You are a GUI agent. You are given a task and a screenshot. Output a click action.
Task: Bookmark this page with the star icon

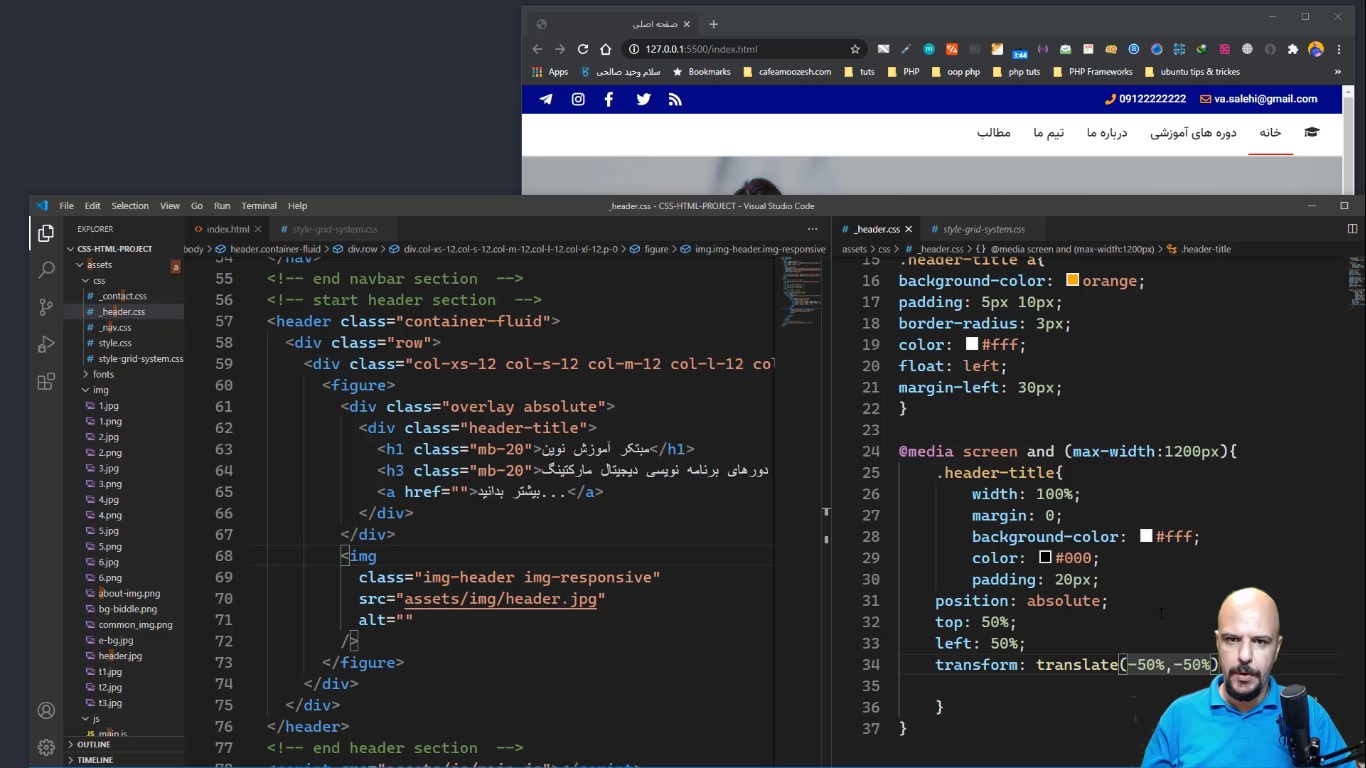(x=855, y=49)
